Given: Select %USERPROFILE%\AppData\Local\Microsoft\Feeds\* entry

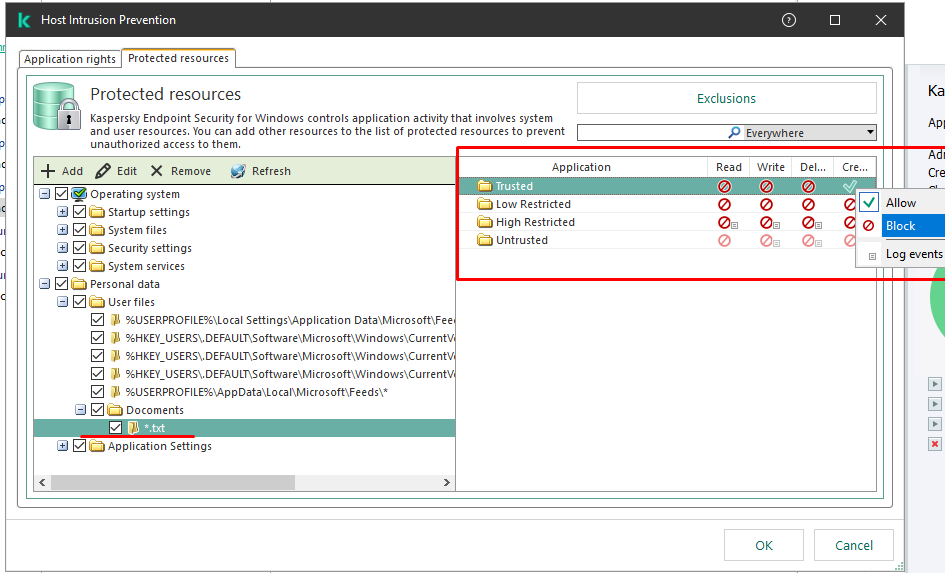Looking at the screenshot, I should click(257, 392).
